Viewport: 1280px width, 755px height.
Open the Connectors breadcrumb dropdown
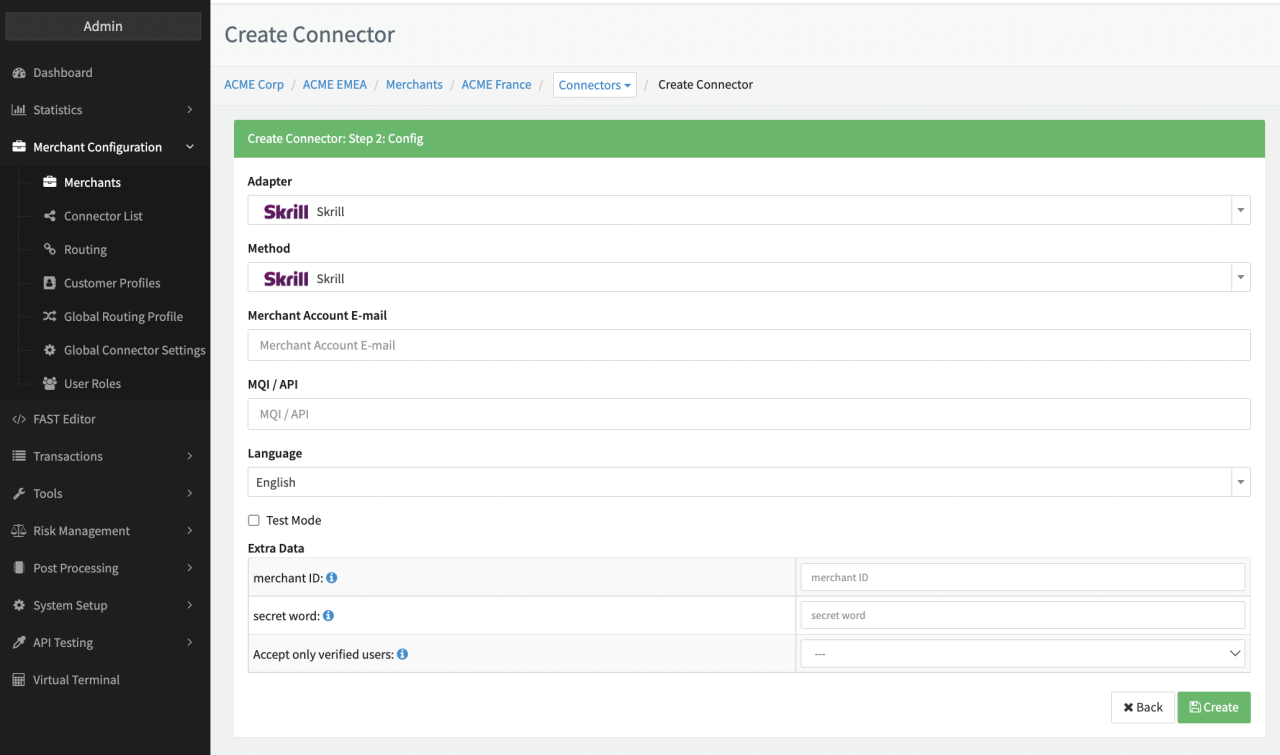tap(594, 85)
